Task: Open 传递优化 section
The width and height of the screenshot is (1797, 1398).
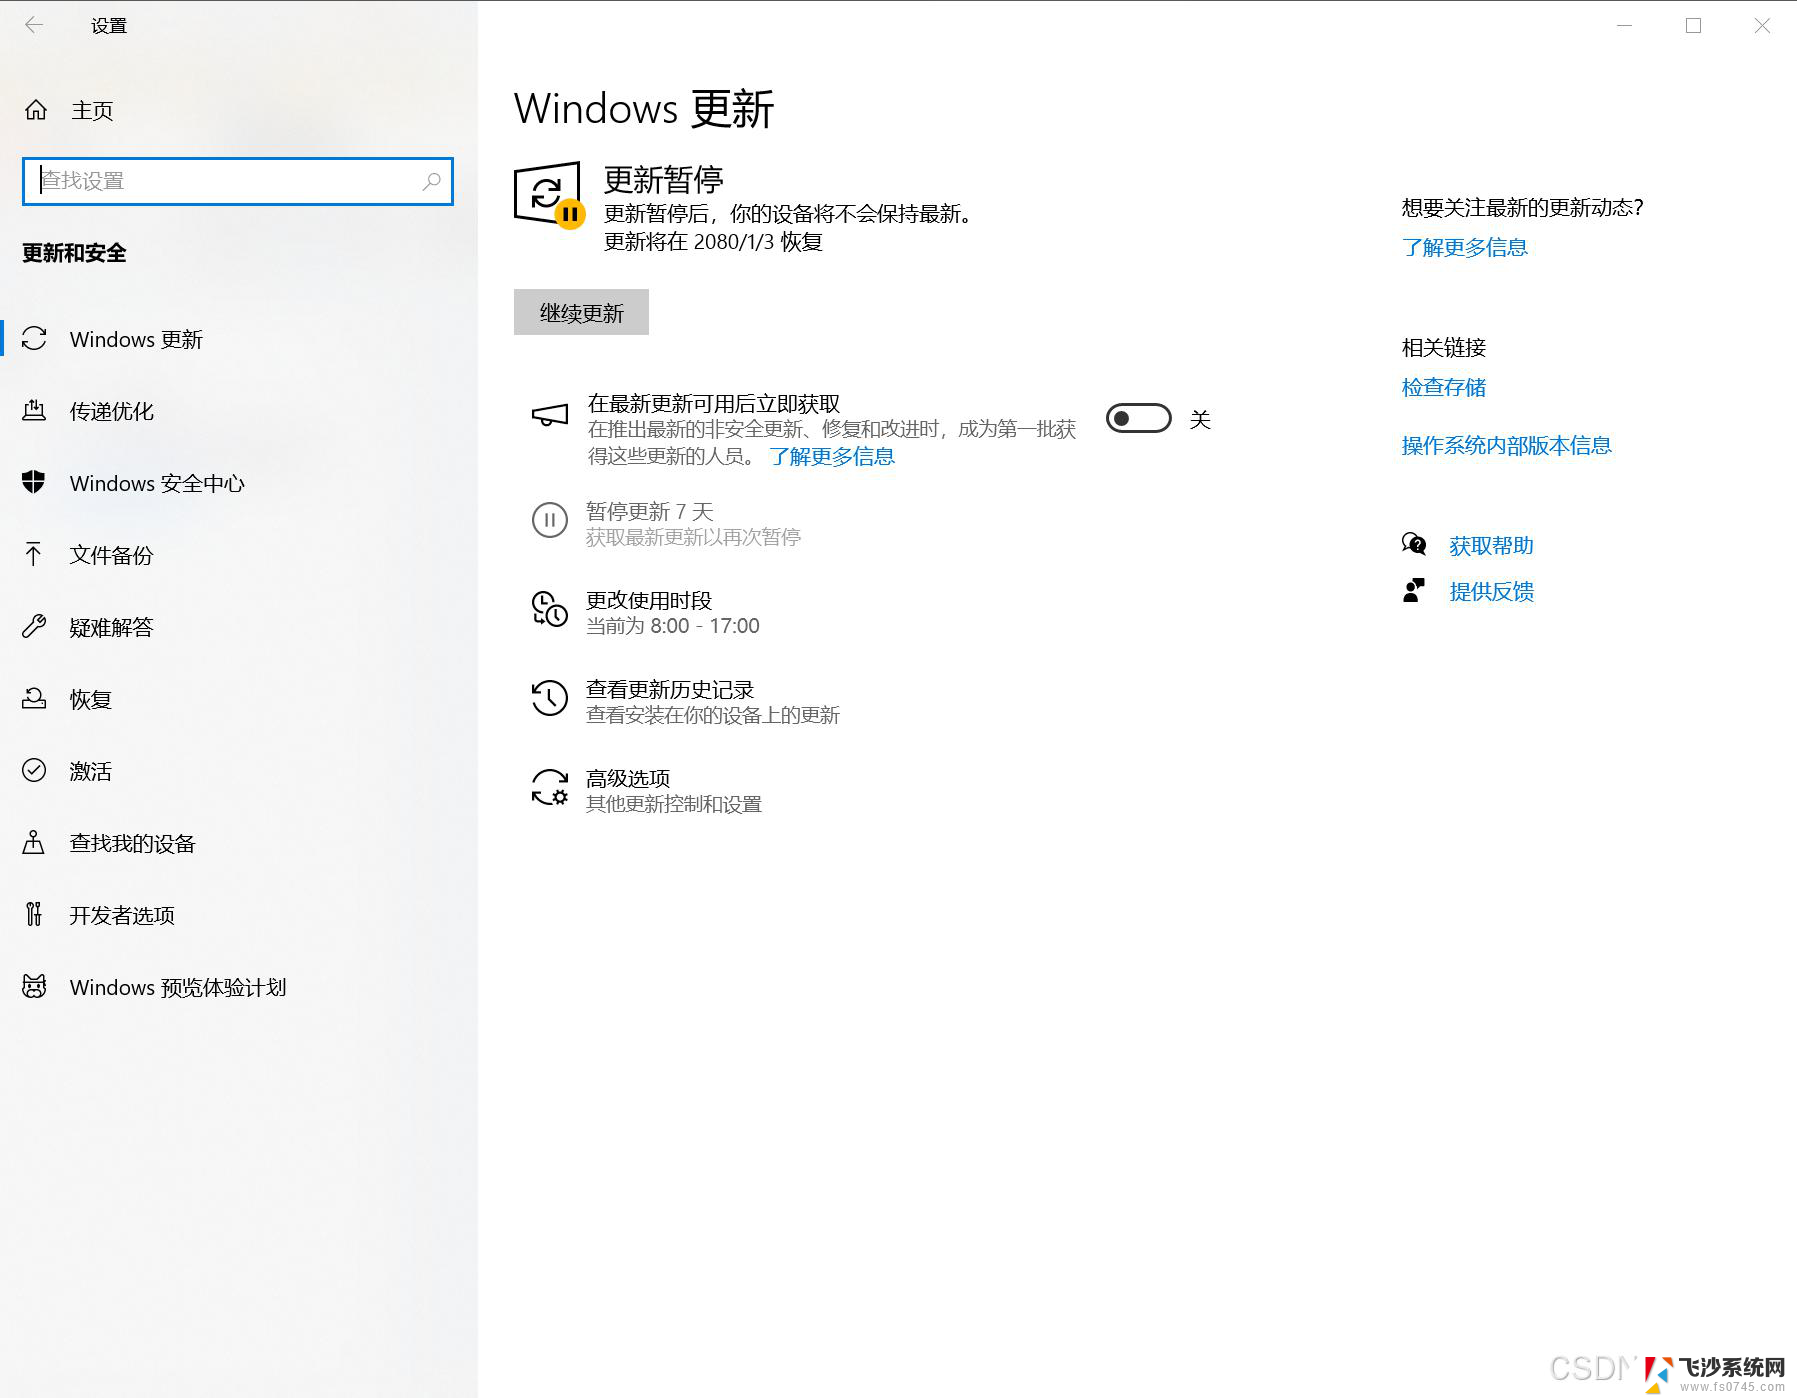Action: [x=239, y=411]
